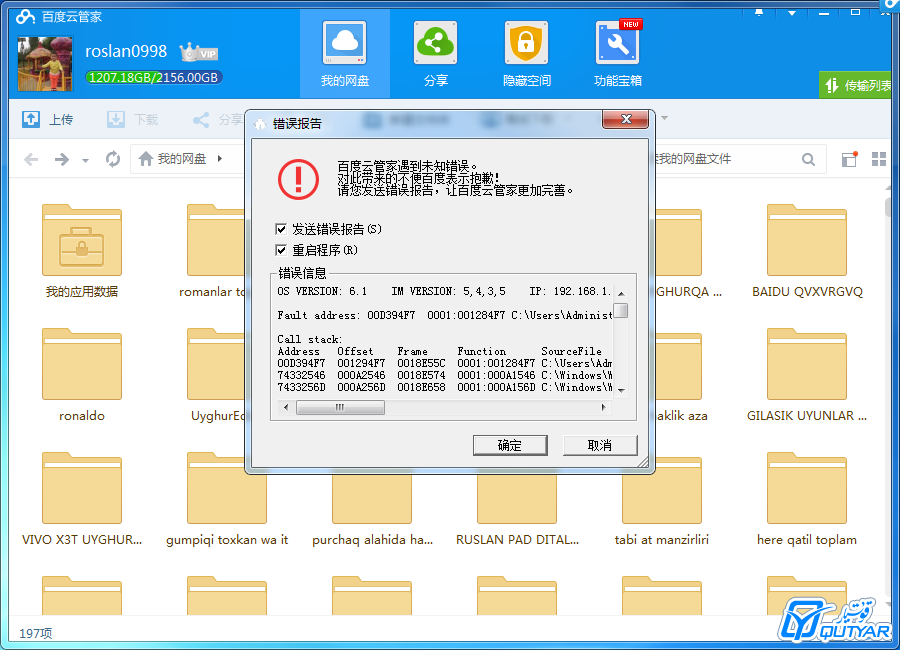
Task: Toggle 发送错误报告 checkbox
Action: click(x=281, y=229)
